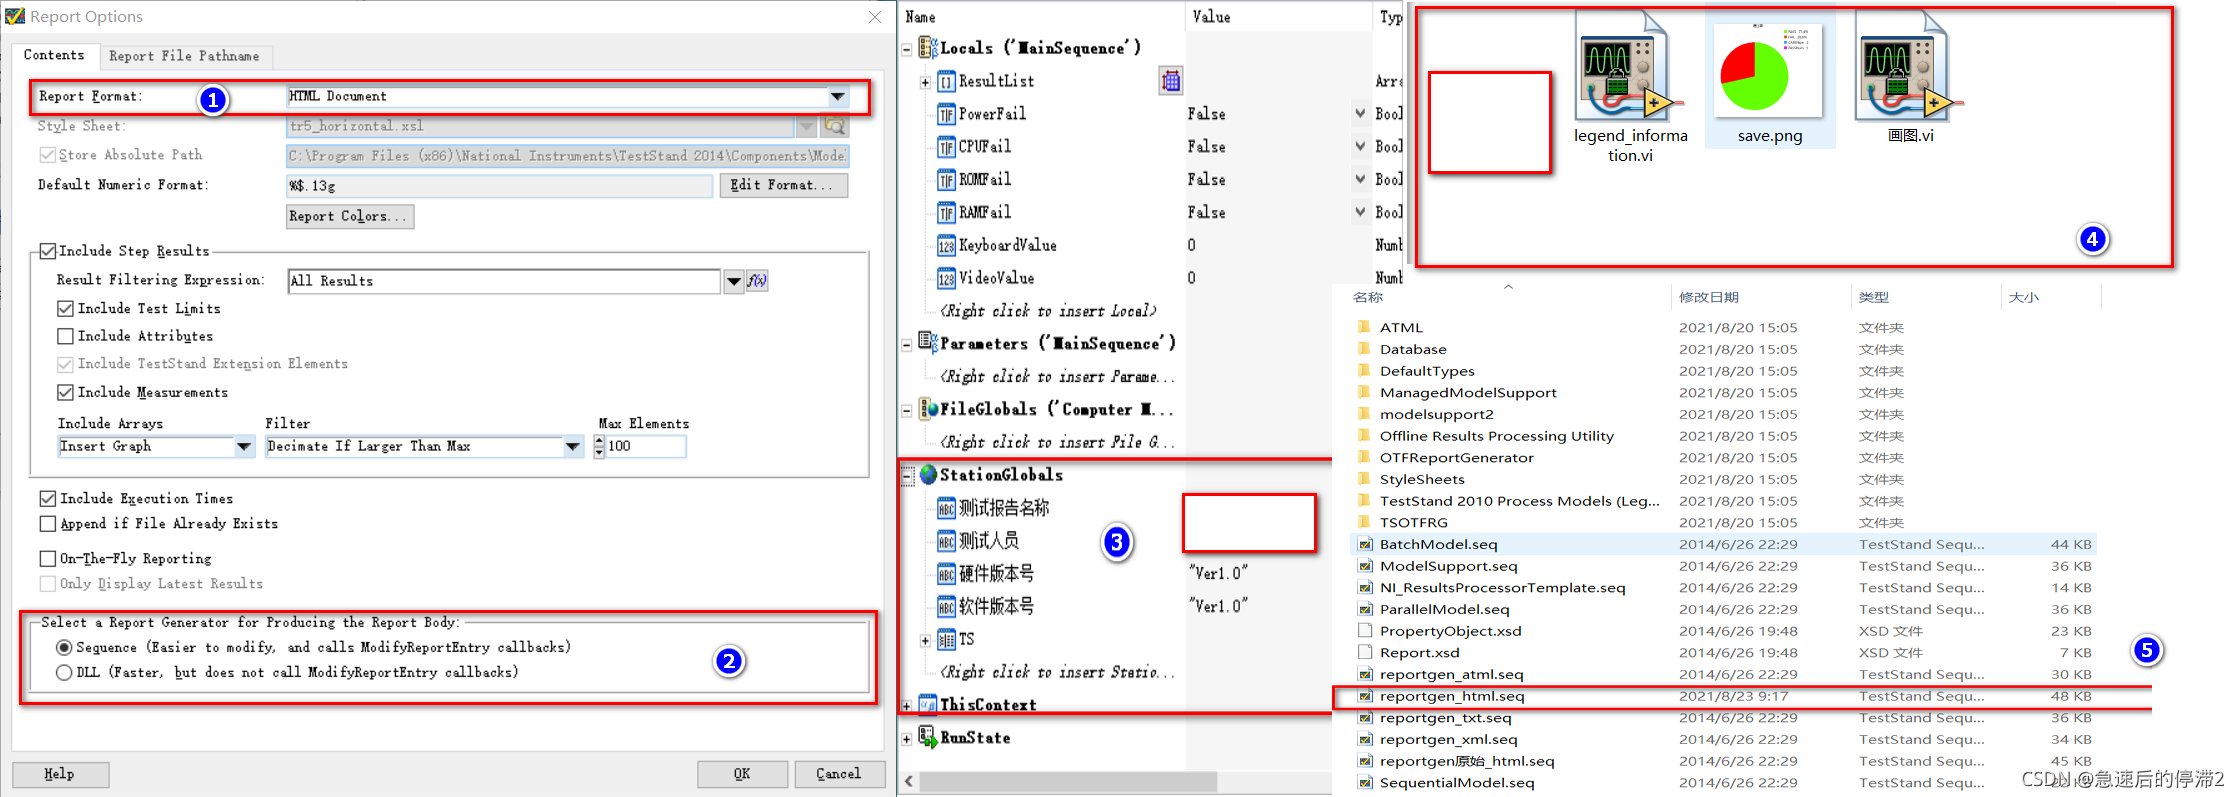The height and width of the screenshot is (797, 2239).
Task: Select DLL report generator radio button
Action: click(x=64, y=673)
